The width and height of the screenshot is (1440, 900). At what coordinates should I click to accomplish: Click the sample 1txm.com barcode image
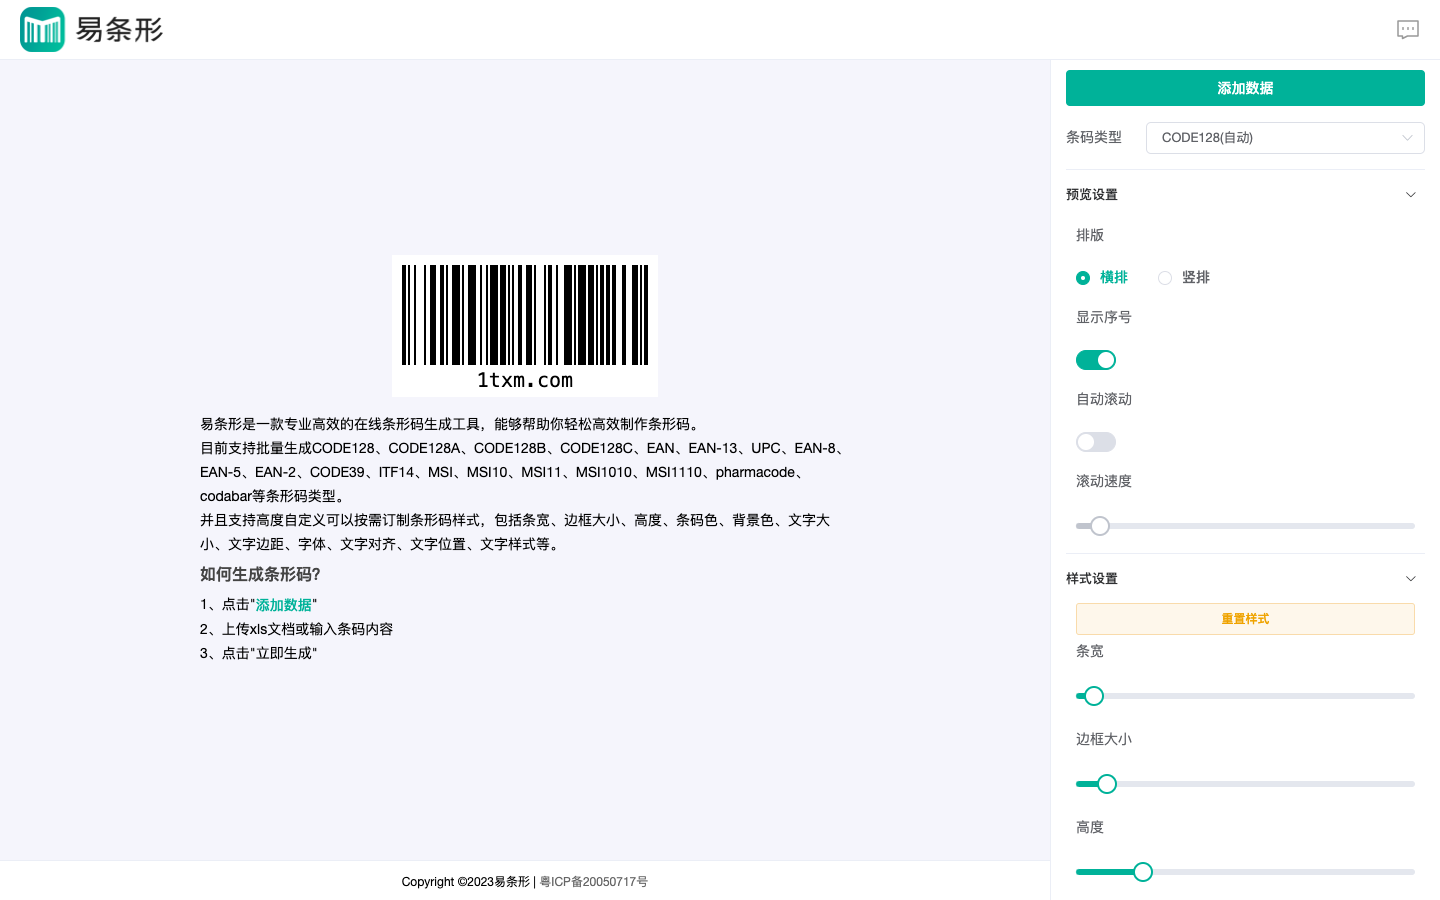pyautogui.click(x=525, y=326)
